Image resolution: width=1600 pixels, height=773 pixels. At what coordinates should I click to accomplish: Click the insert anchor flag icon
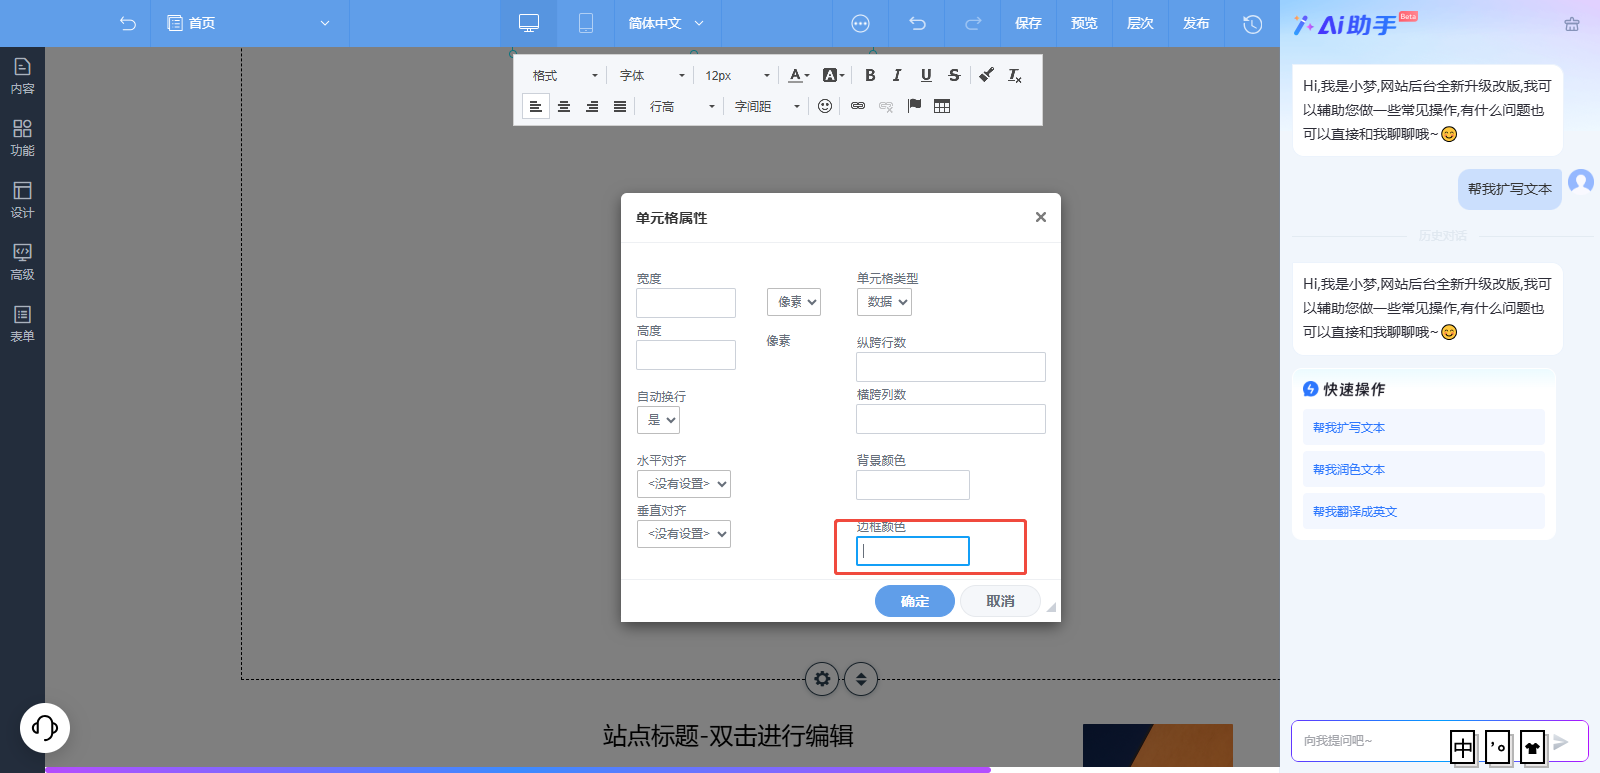click(x=914, y=106)
